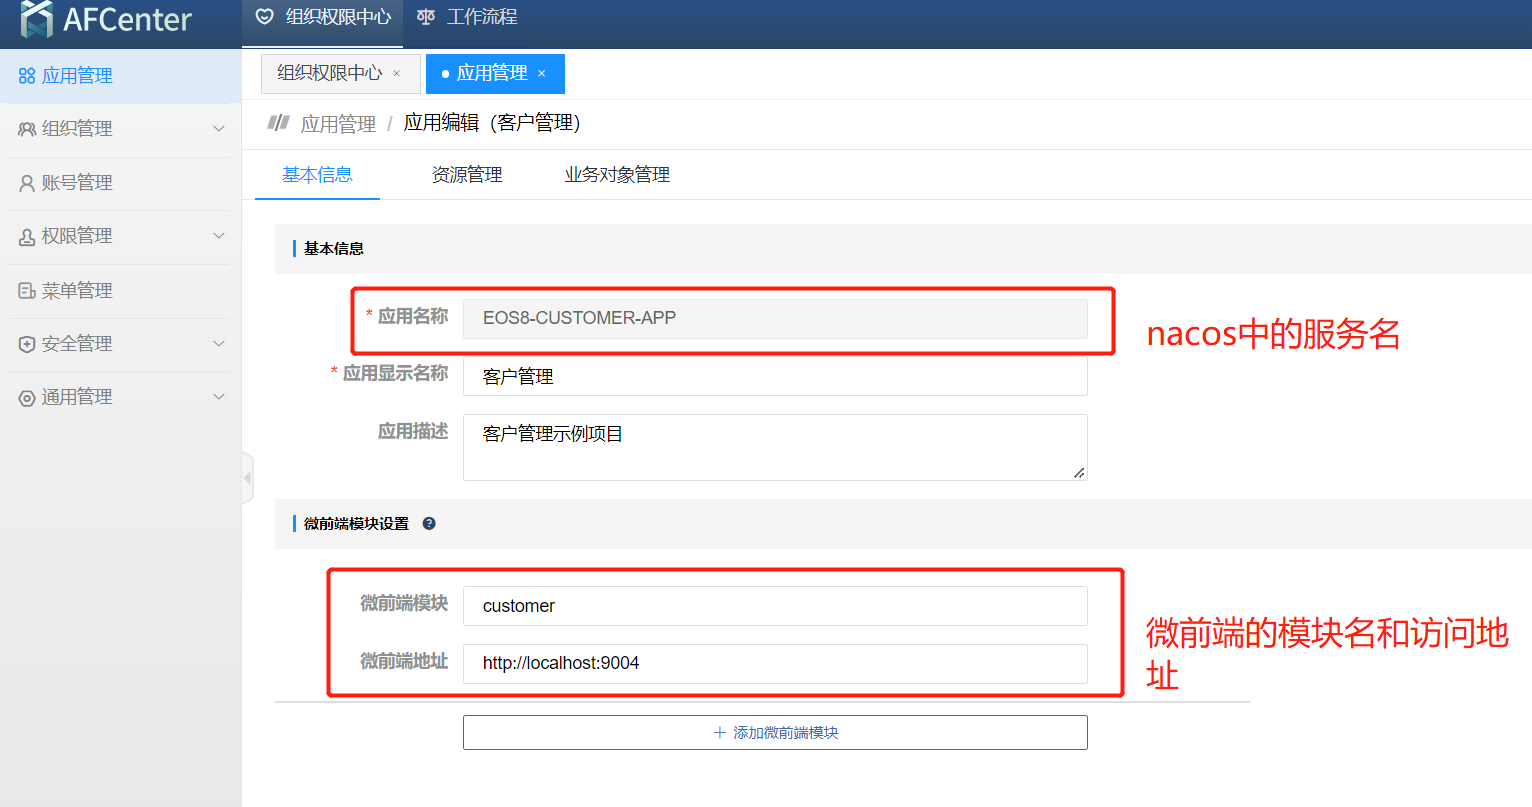Open 账号管理 in the sidebar
Image resolution: width=1532 pixels, height=807 pixels.
tap(120, 183)
